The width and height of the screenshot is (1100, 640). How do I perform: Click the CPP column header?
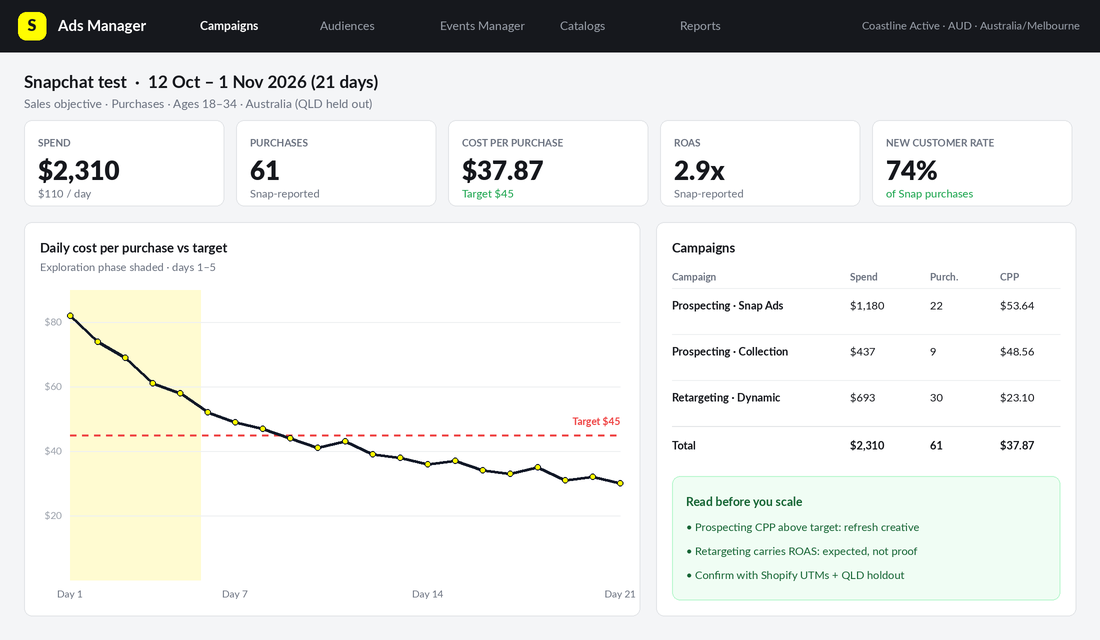[x=1010, y=276]
